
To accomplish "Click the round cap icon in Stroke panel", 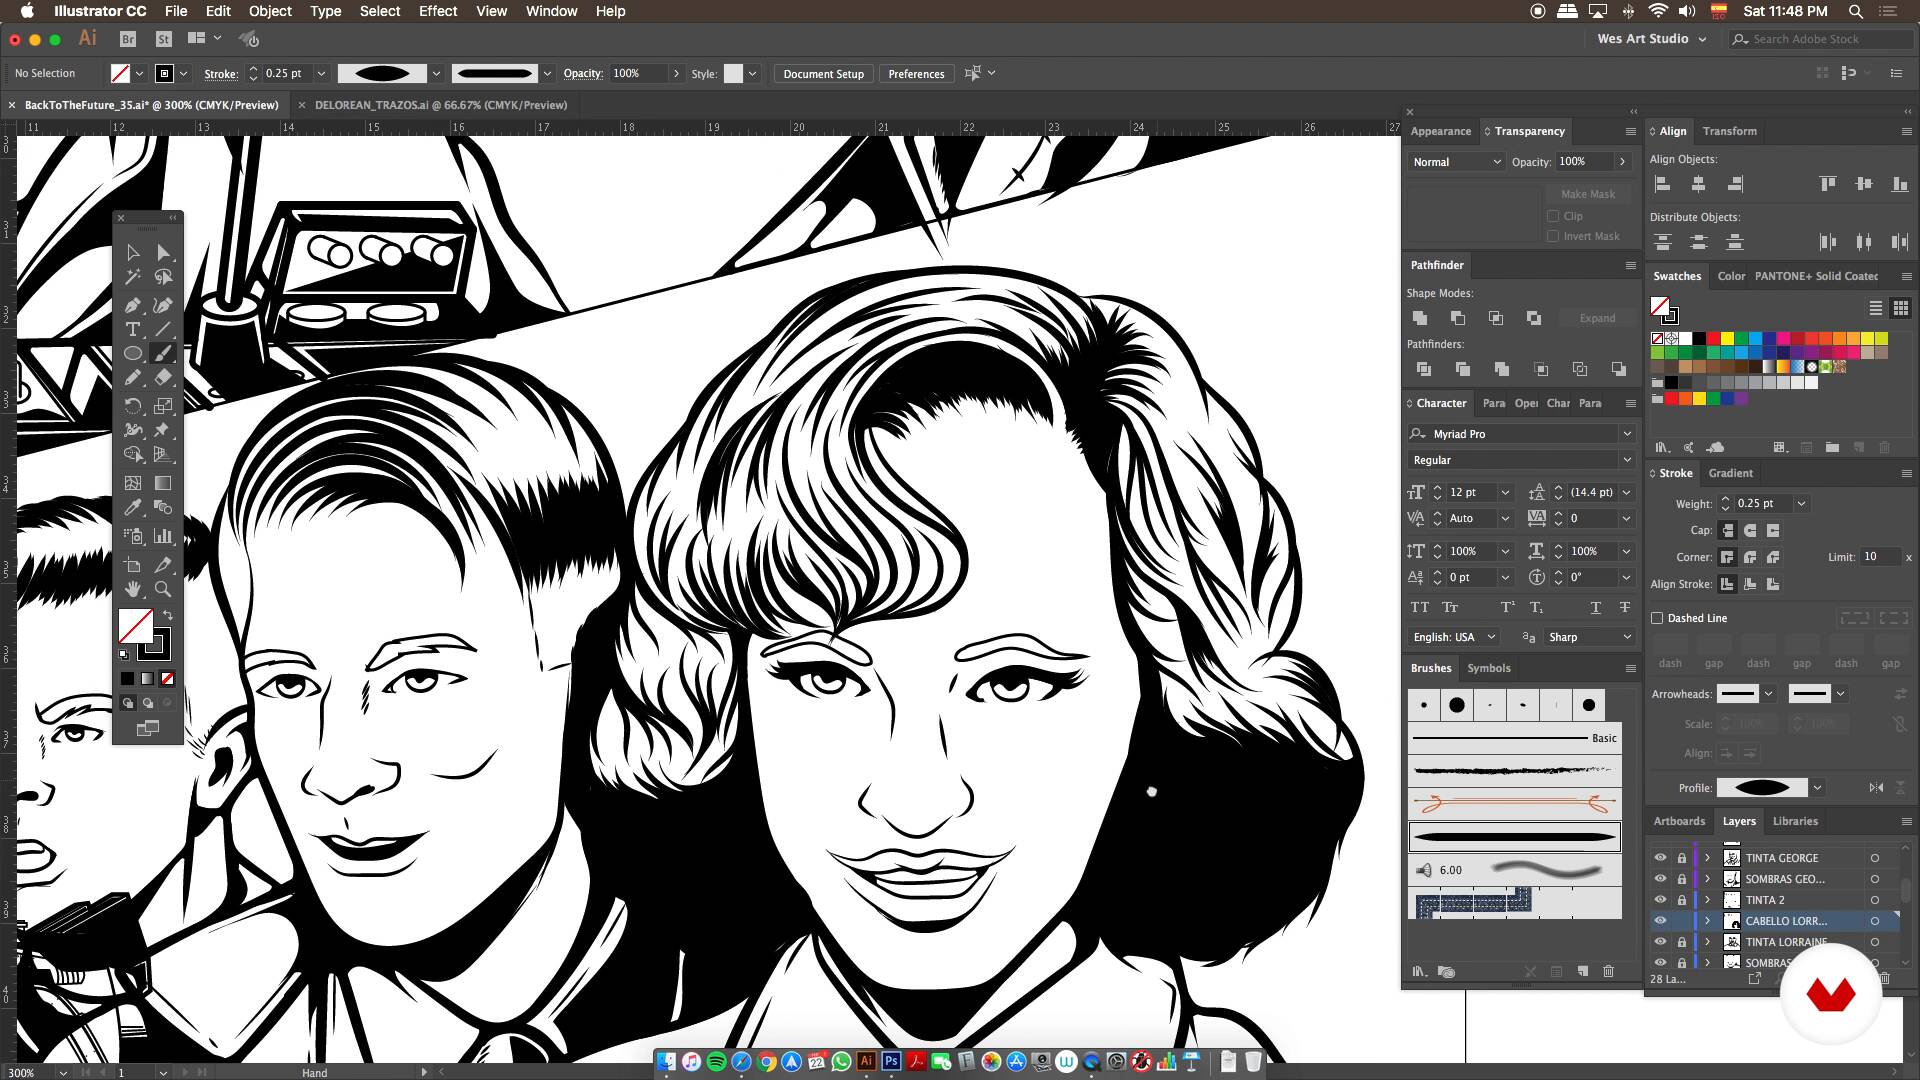I will pos(1750,530).
